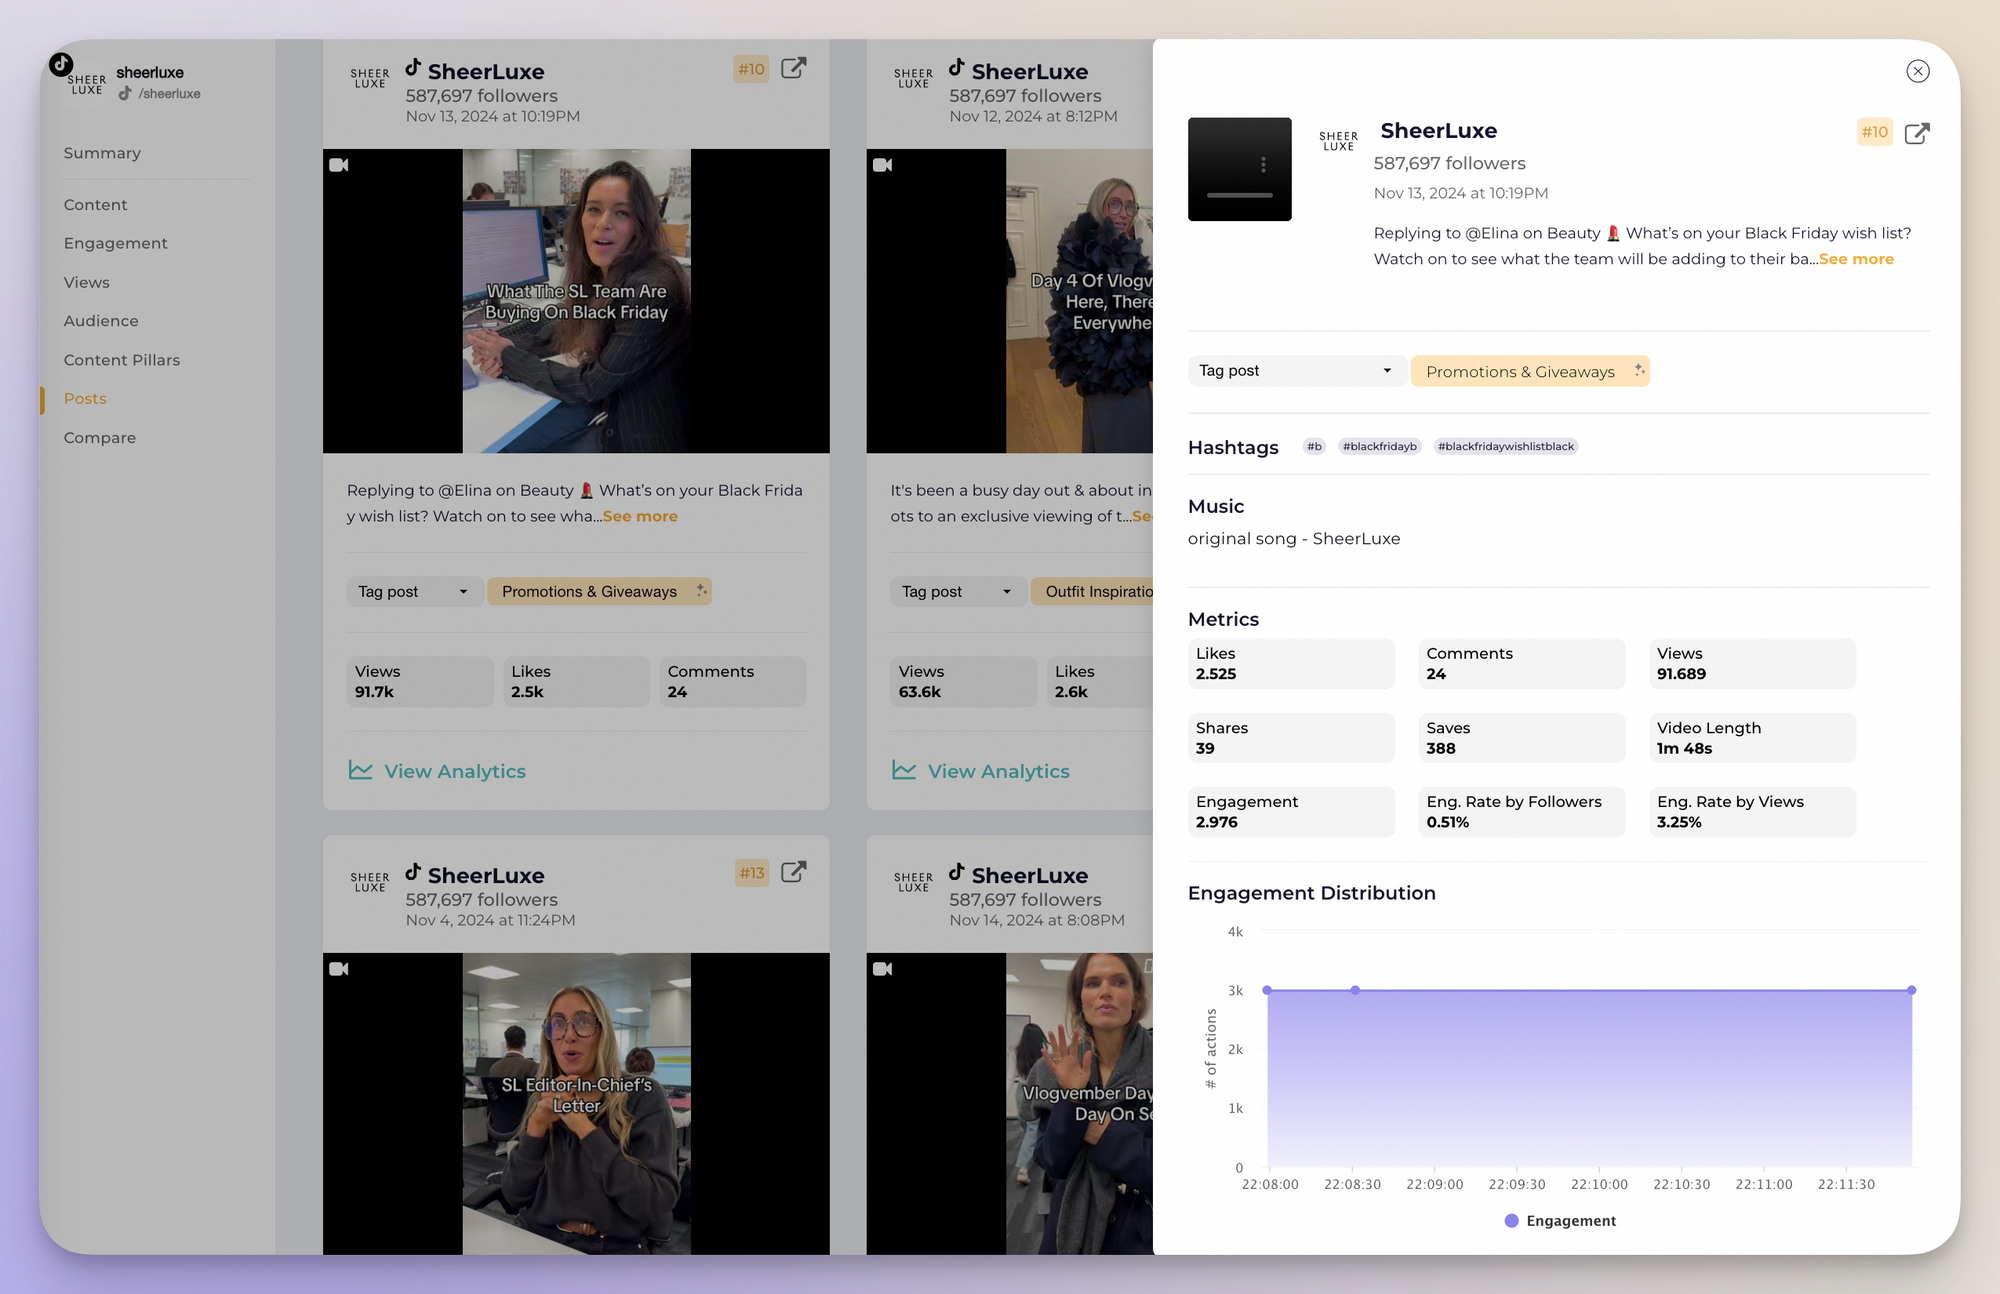2000x1294 pixels.
Task: Click the analytics chart icon under first post
Action: 360,769
